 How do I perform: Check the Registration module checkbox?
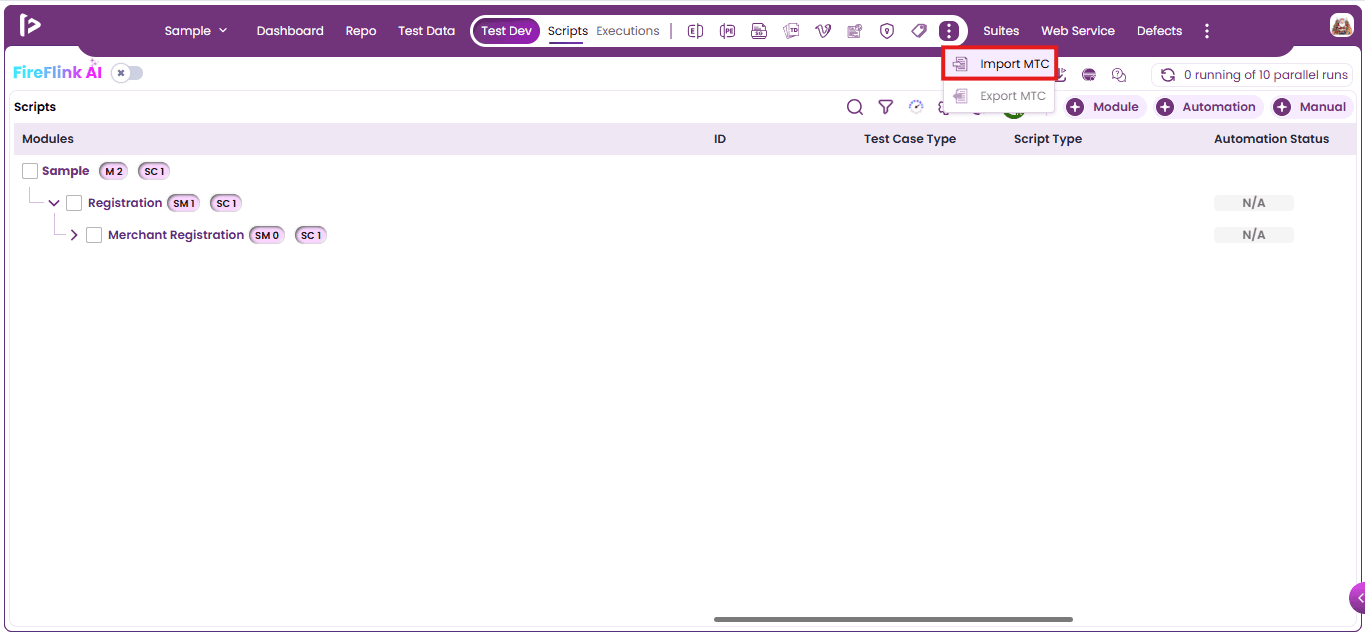(x=74, y=203)
